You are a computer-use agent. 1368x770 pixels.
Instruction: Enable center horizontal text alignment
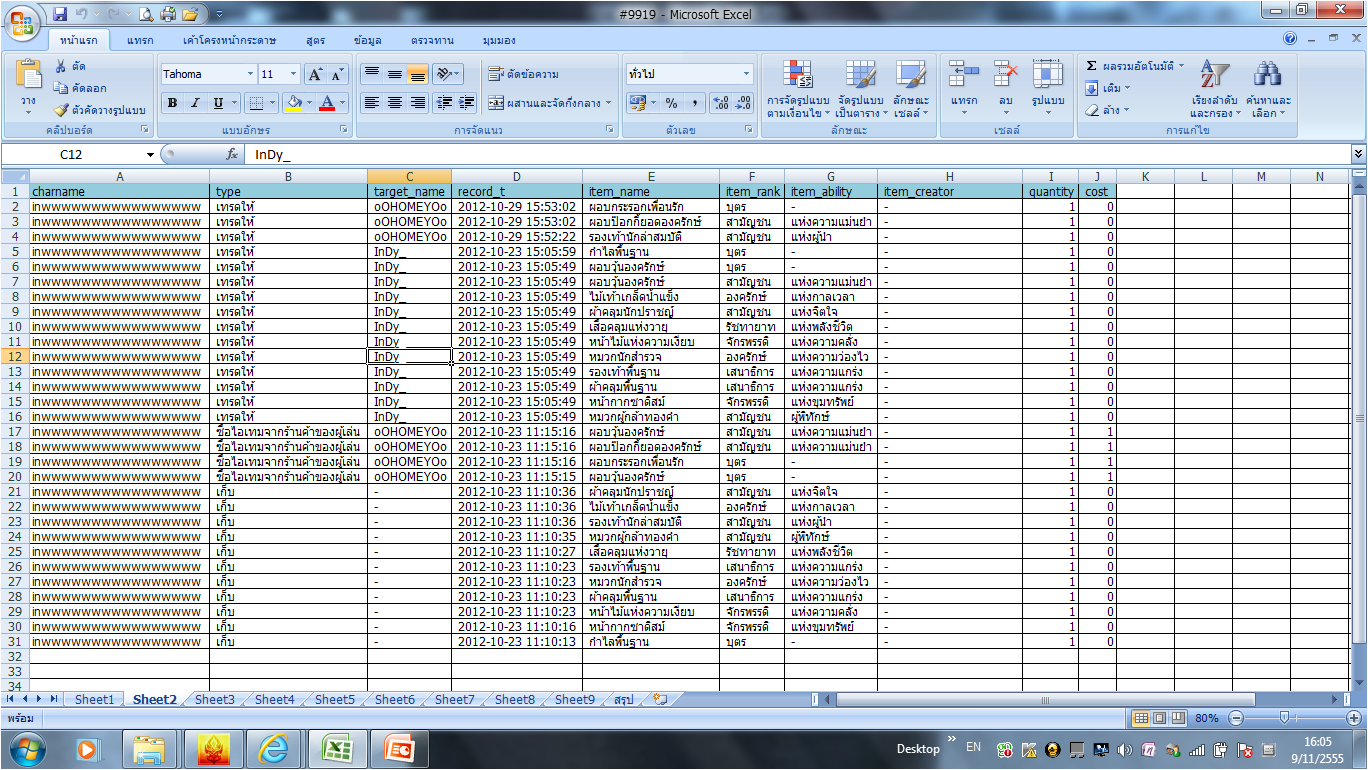pyautogui.click(x=395, y=103)
